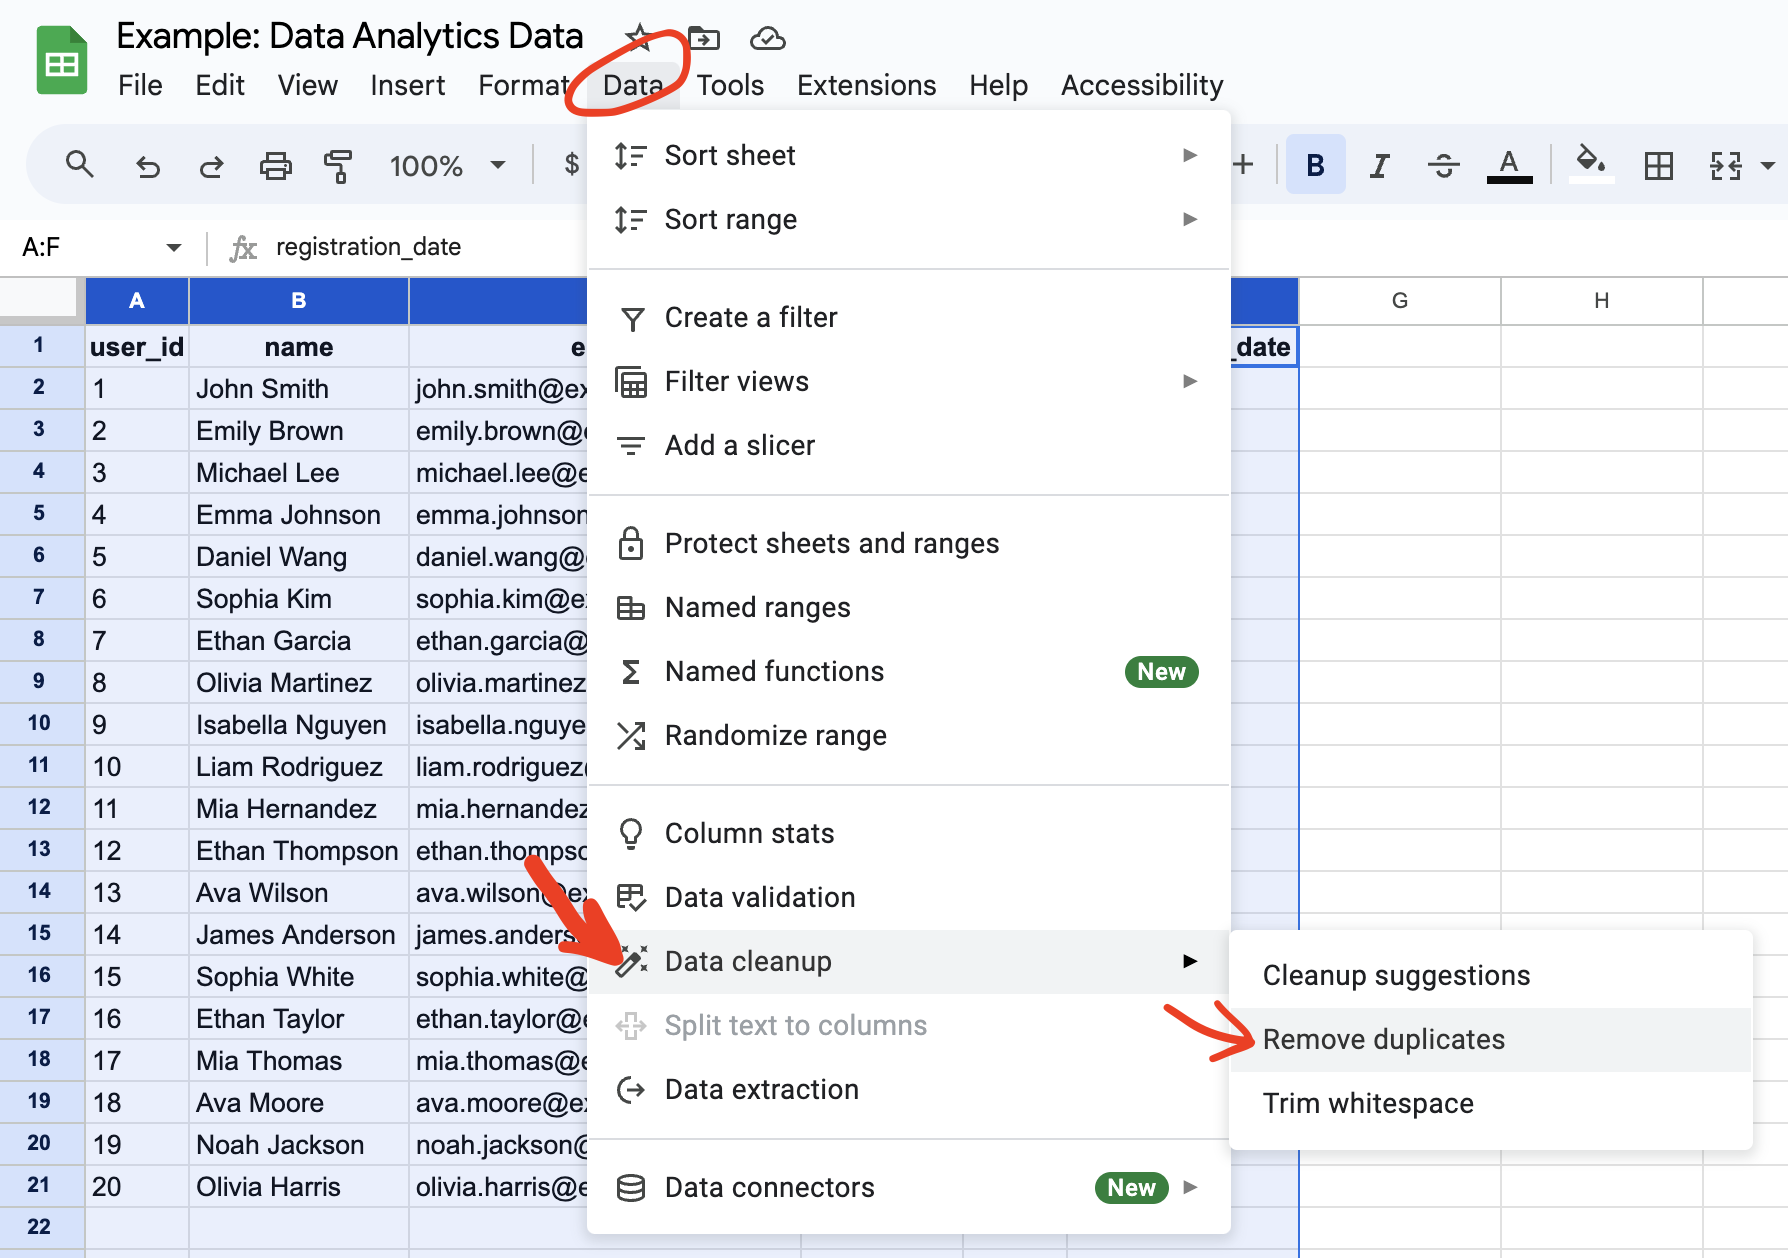
Task: Click the Text color control
Action: tap(1509, 164)
